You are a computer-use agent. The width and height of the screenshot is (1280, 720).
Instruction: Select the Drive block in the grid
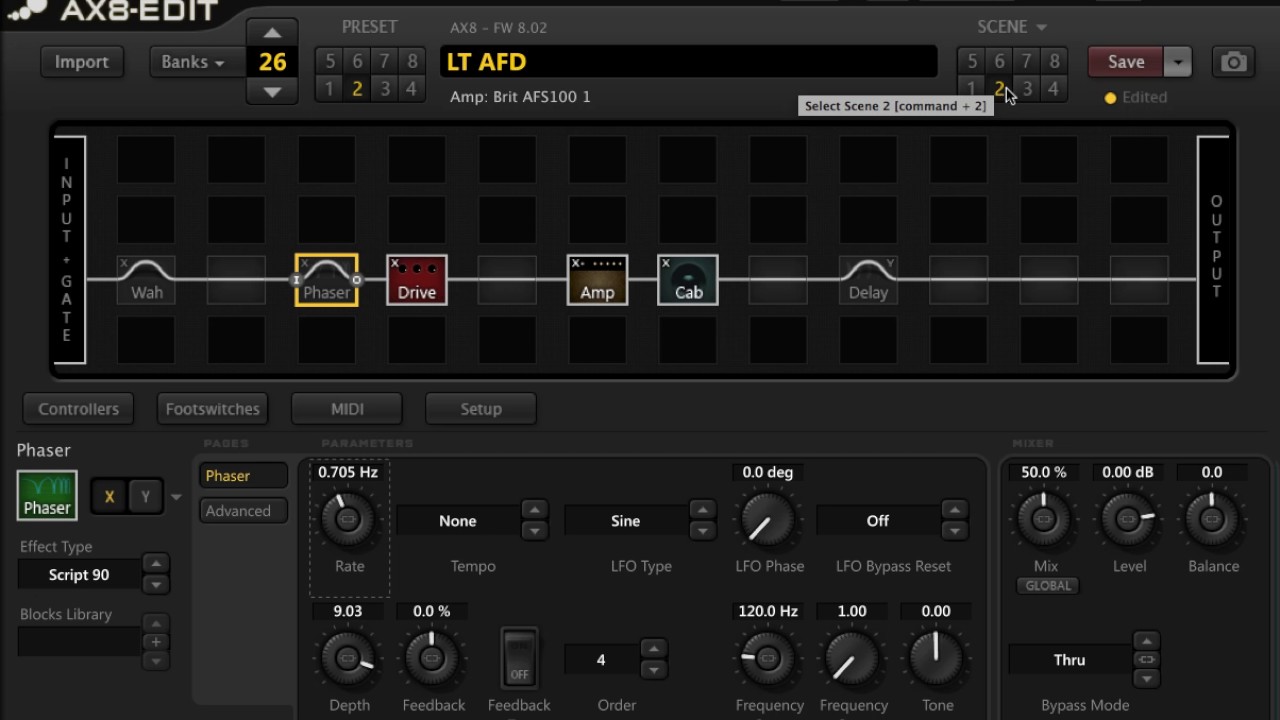(417, 280)
